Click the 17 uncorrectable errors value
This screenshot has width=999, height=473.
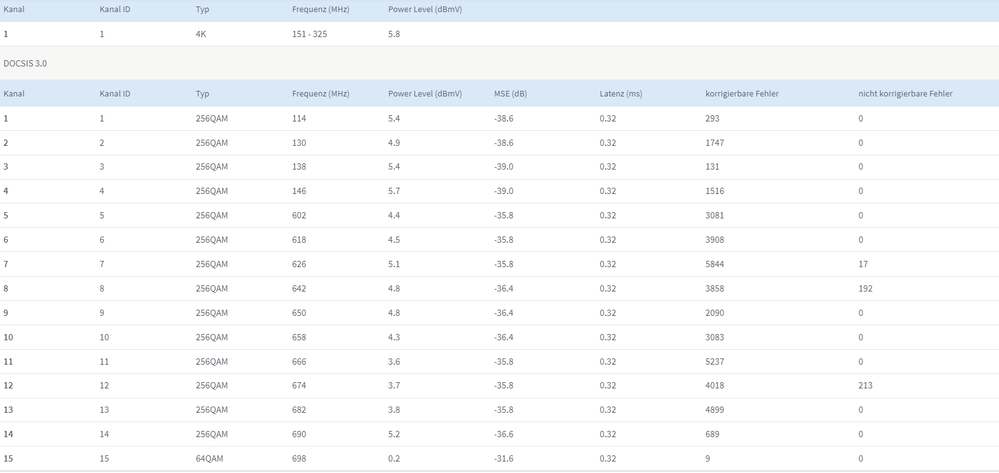click(863, 265)
